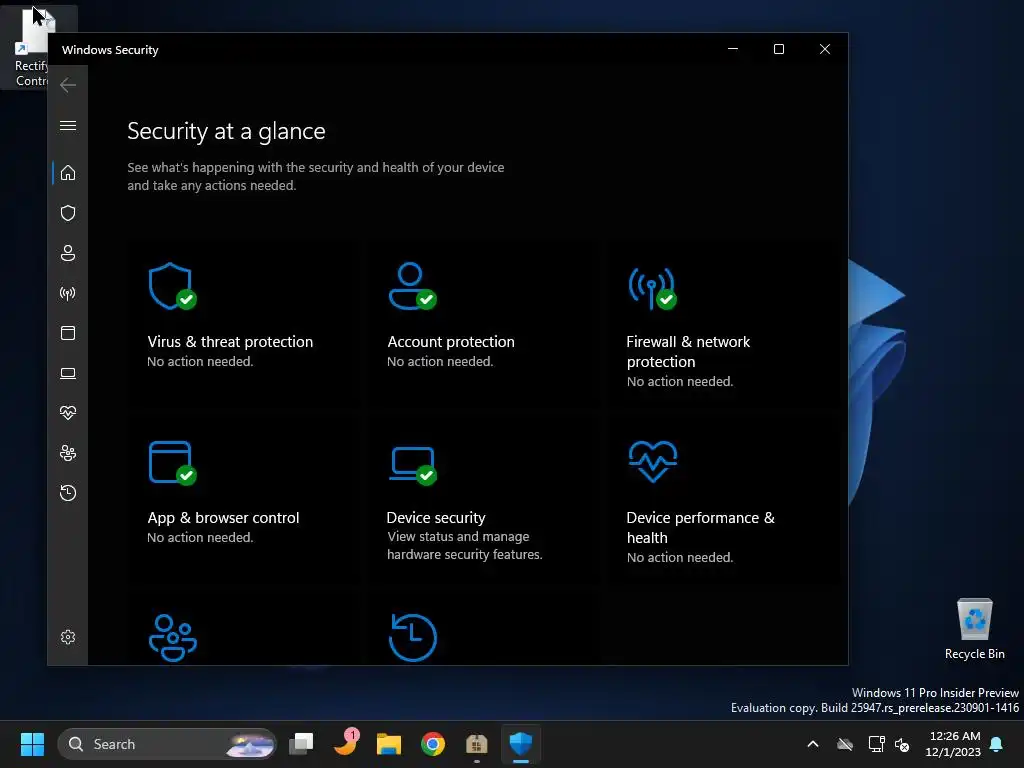
Task: Click 'Security at a glance' heading
Action: [226, 131]
